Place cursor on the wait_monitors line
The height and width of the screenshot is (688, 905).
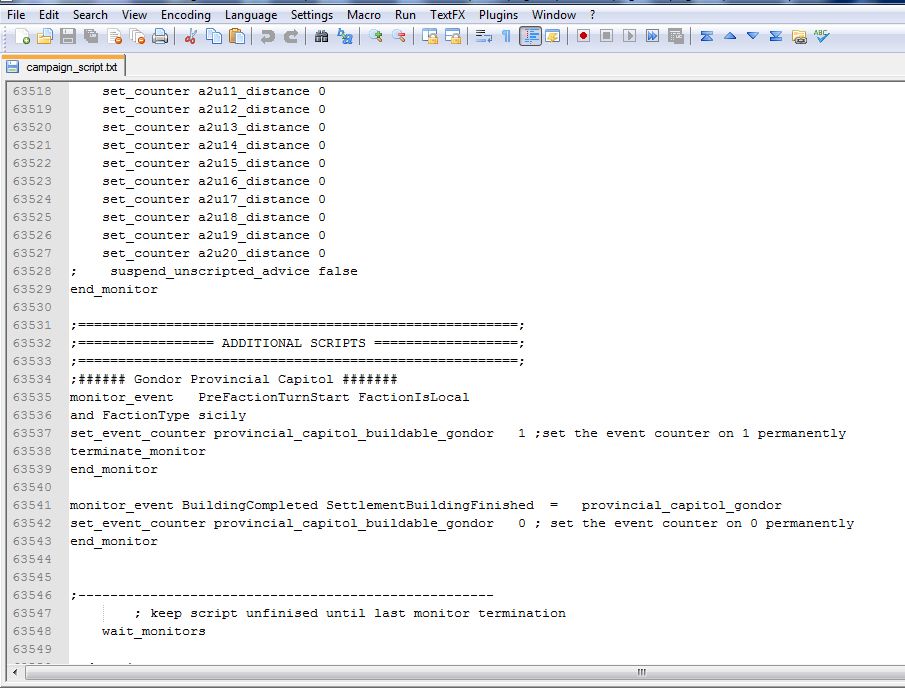click(154, 631)
